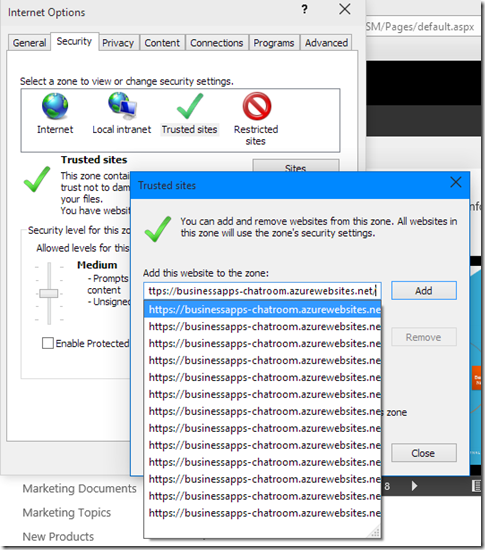Open the Connections tab
The height and width of the screenshot is (550, 485).
216,43
